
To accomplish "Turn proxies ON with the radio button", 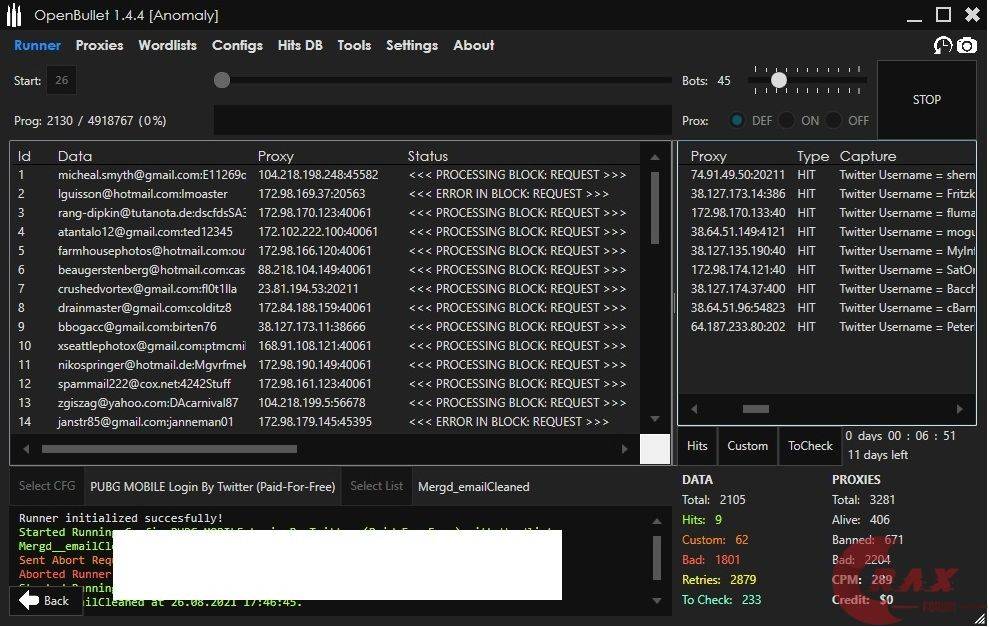I will (787, 120).
